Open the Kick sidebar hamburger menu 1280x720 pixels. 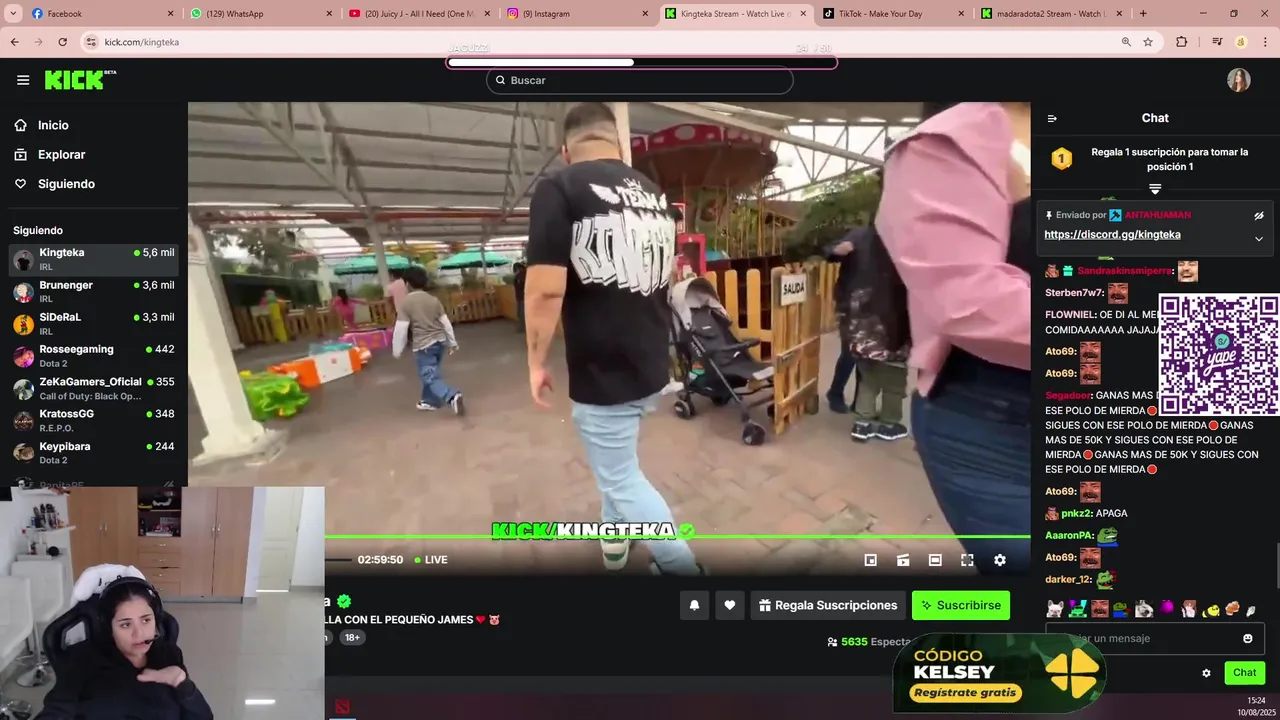pyautogui.click(x=23, y=80)
